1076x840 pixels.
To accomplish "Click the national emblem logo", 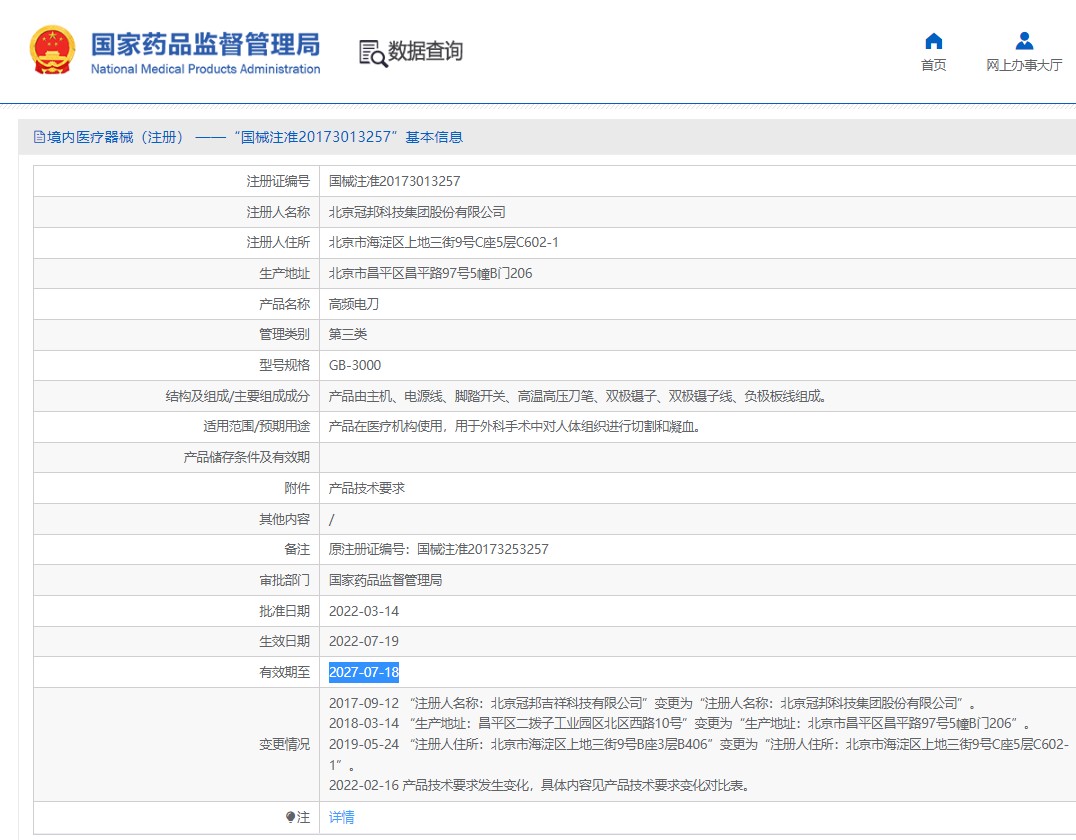I will click(x=52, y=50).
